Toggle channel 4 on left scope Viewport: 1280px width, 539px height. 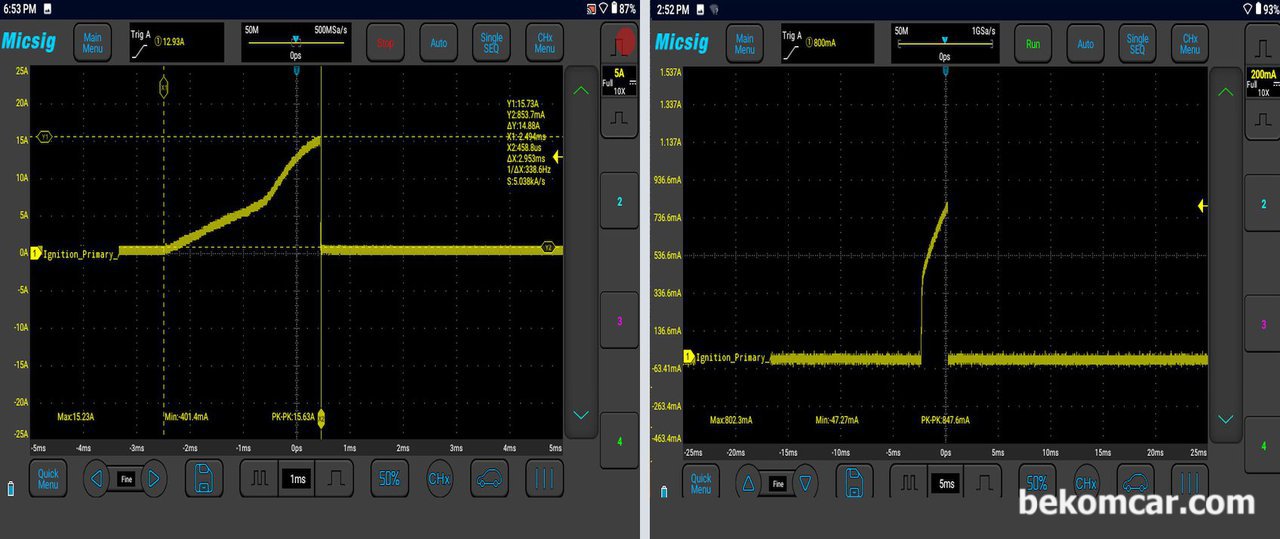tap(619, 440)
